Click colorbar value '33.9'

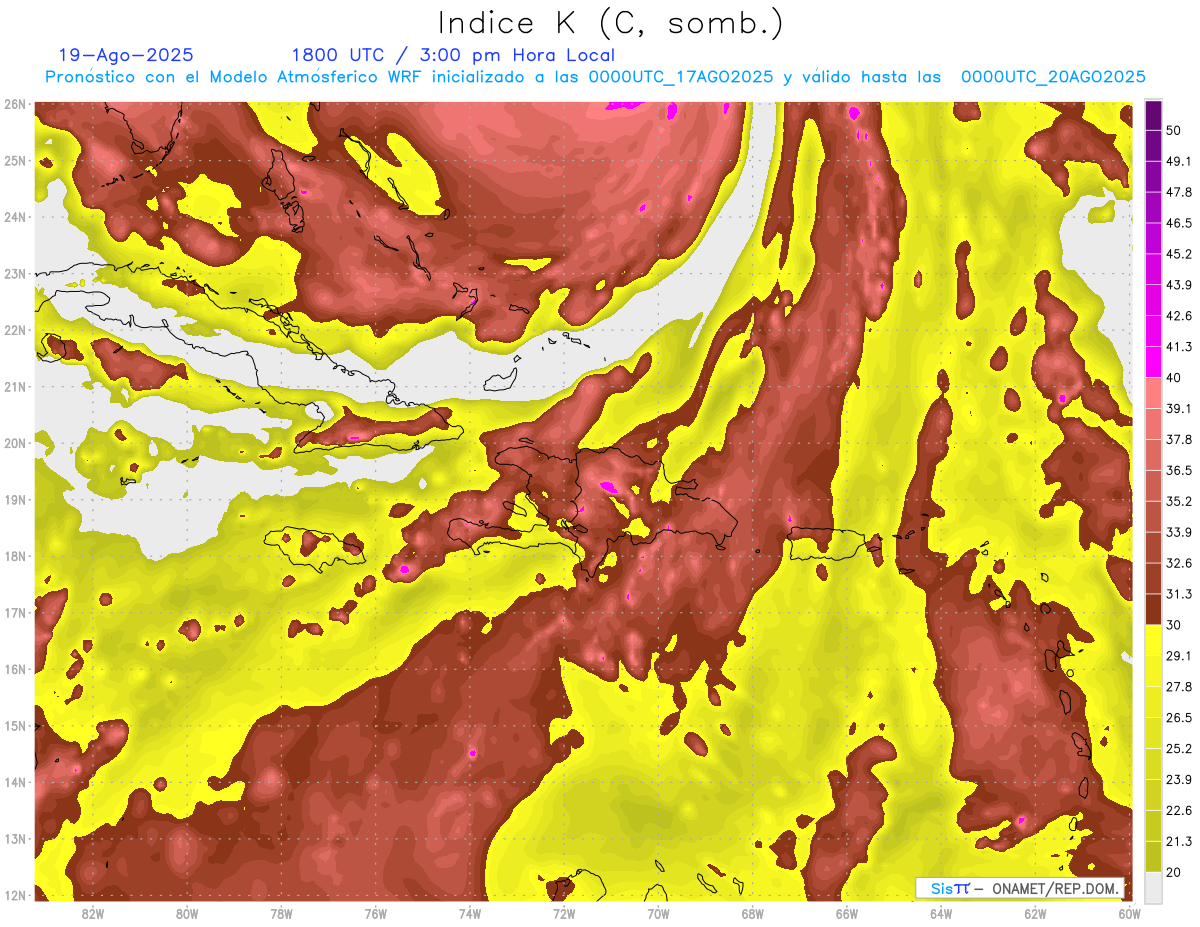click(1179, 532)
